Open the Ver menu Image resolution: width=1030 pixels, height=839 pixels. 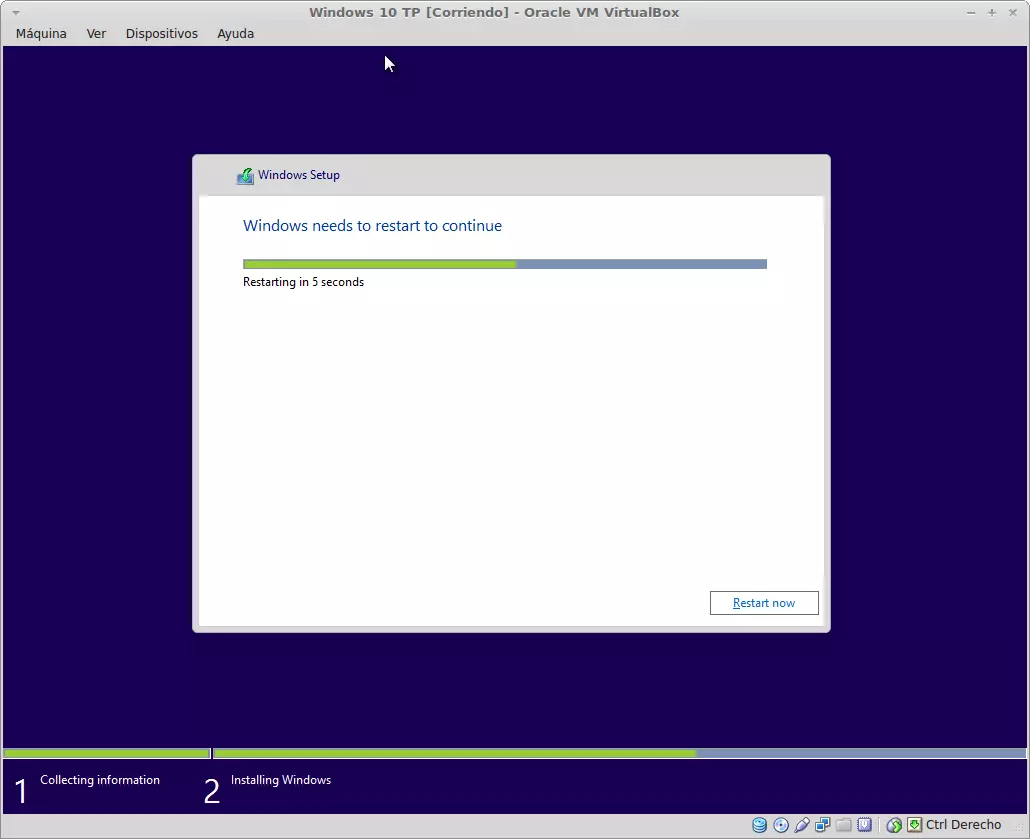[96, 33]
